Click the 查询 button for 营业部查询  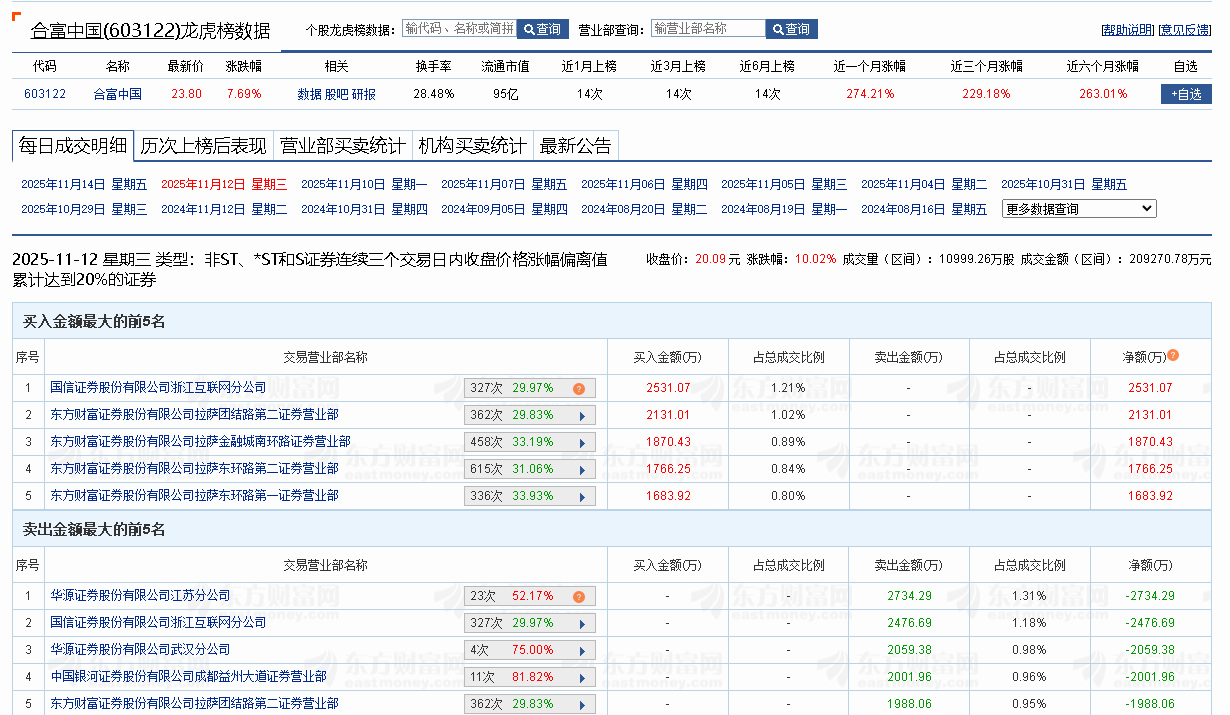(x=792, y=29)
